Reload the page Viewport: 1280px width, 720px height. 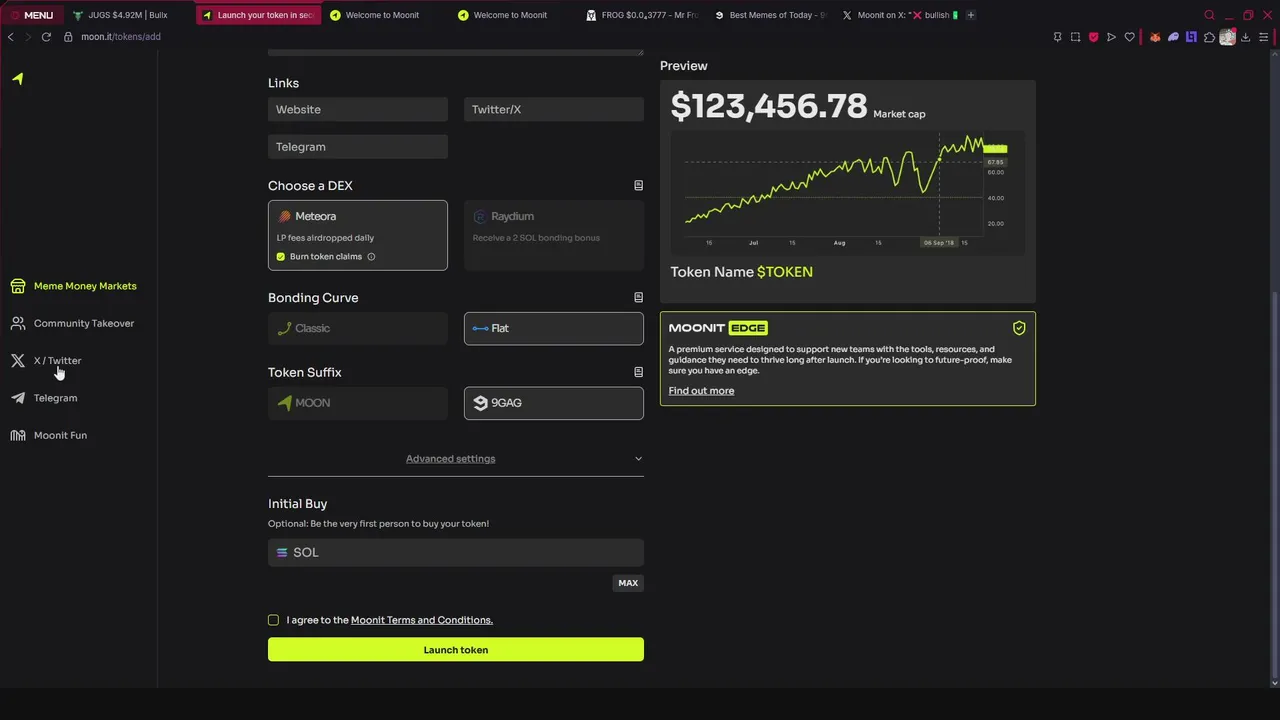pos(46,37)
